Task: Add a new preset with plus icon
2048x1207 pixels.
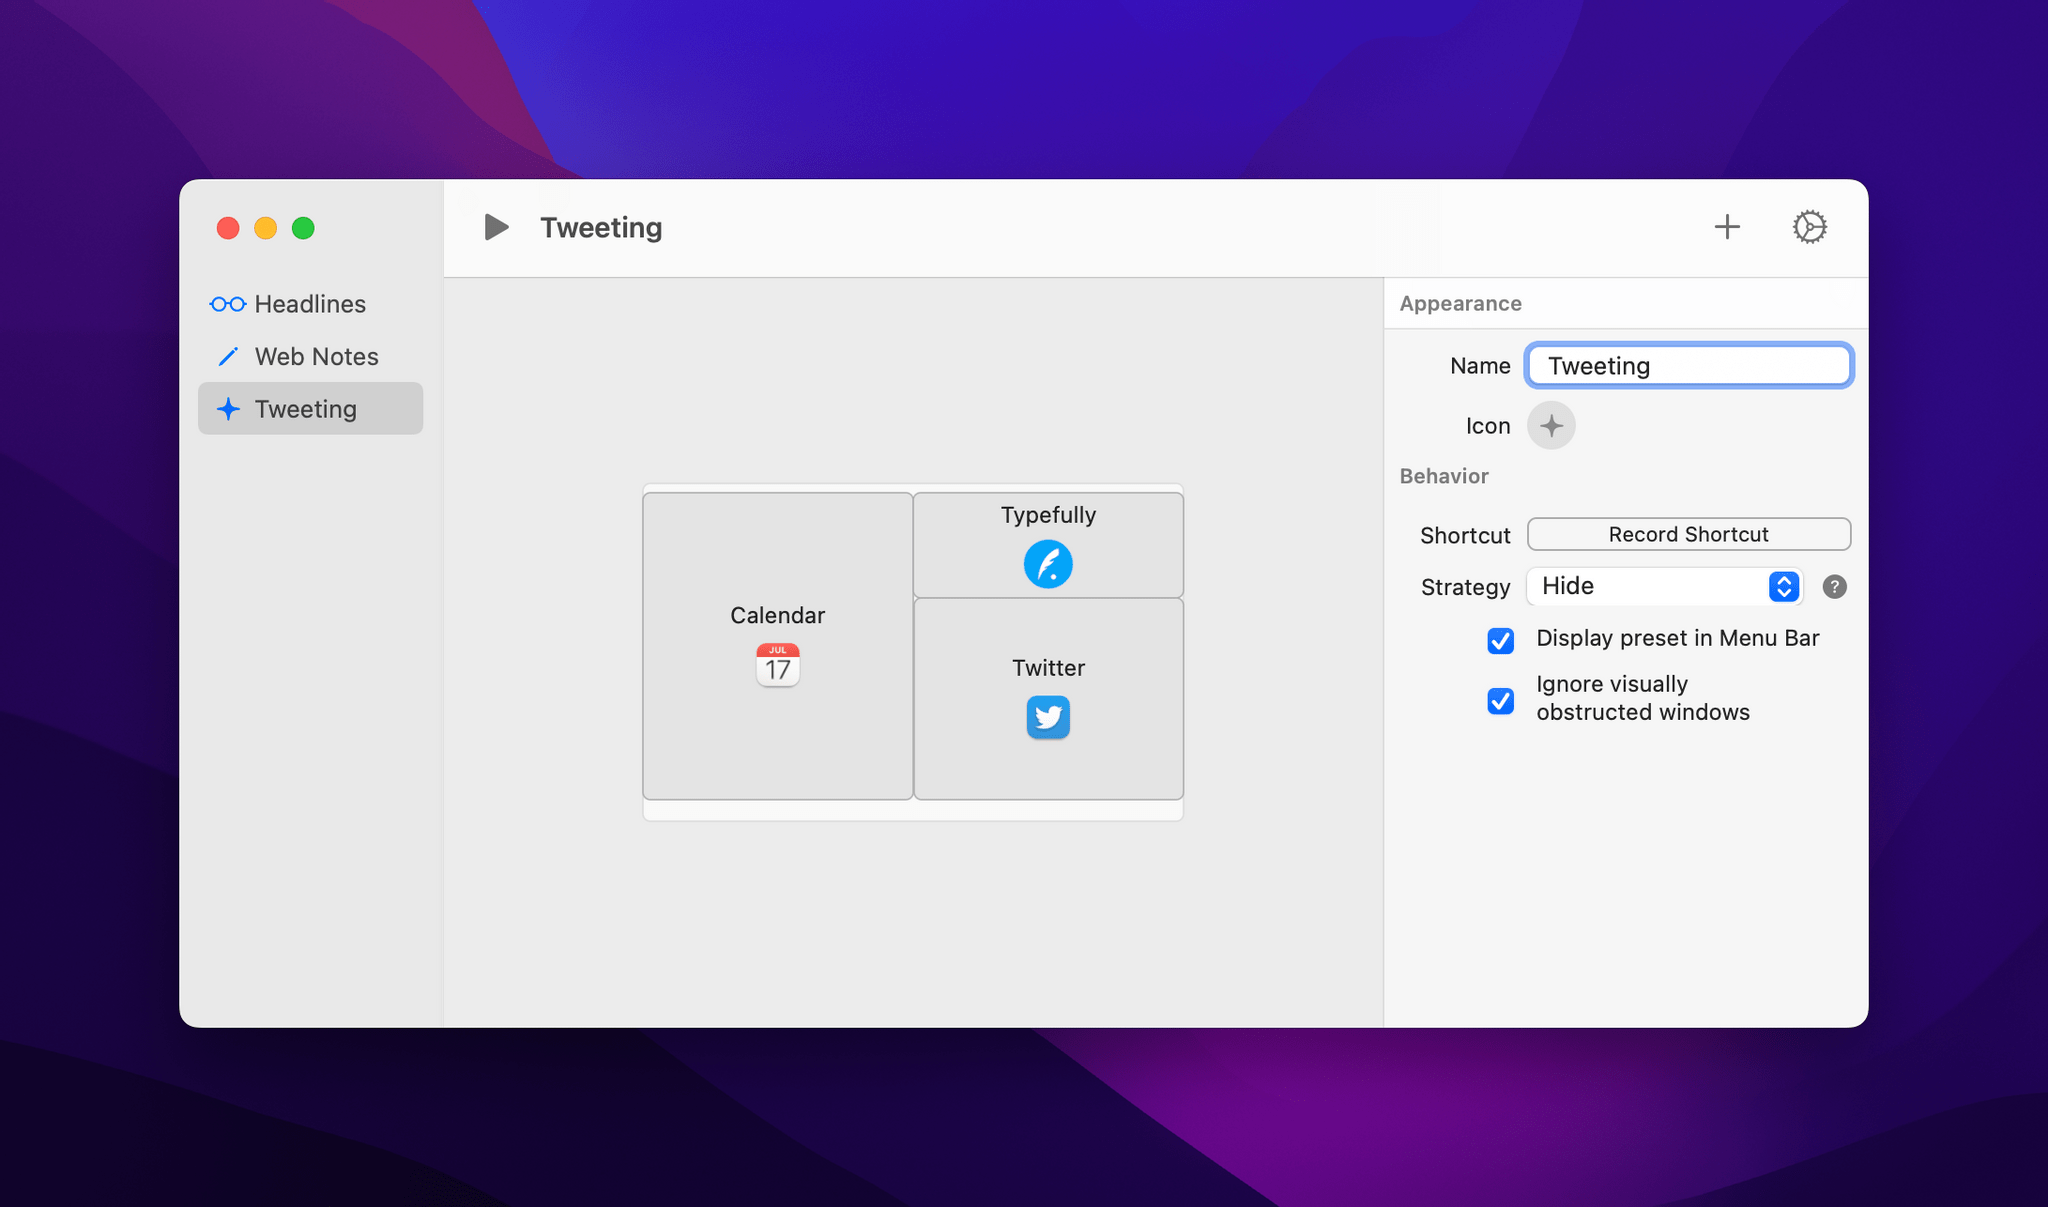Action: 1727,227
